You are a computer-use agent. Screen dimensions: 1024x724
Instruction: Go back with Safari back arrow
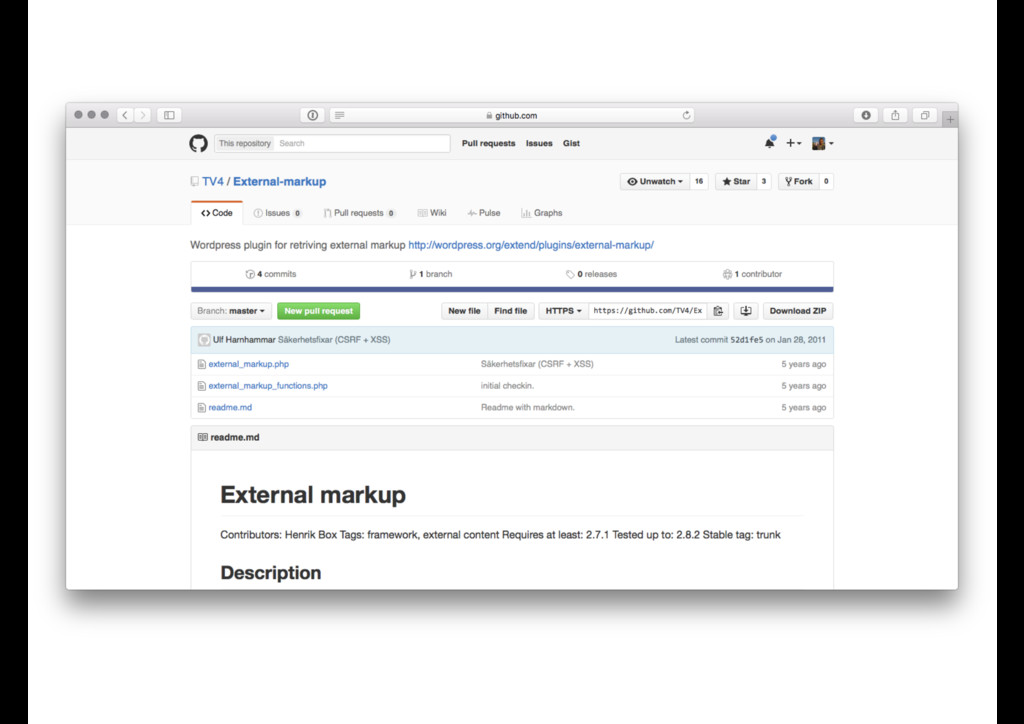pyautogui.click(x=125, y=115)
